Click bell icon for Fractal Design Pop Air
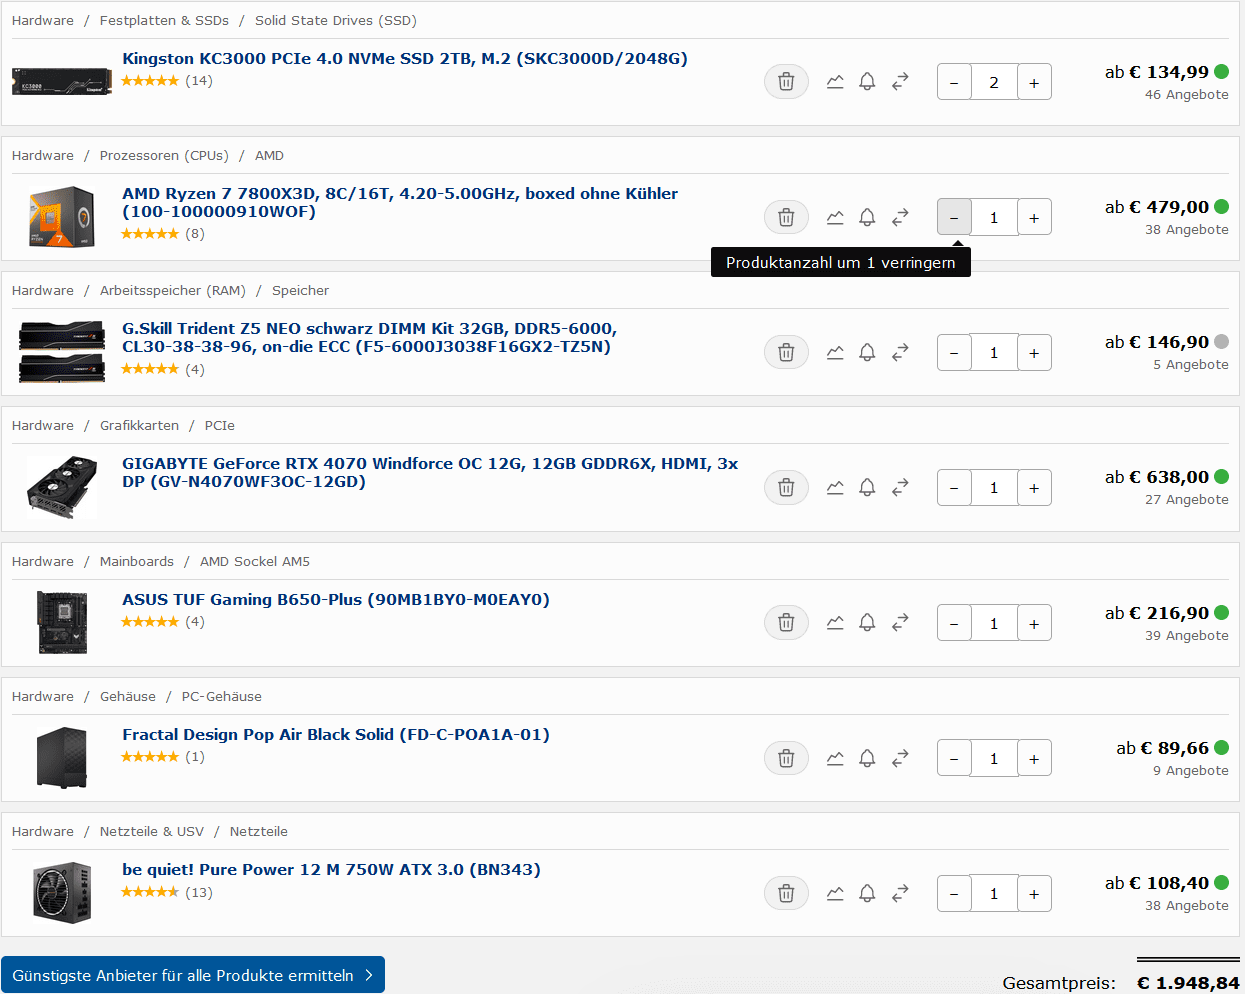1245x994 pixels. [867, 758]
